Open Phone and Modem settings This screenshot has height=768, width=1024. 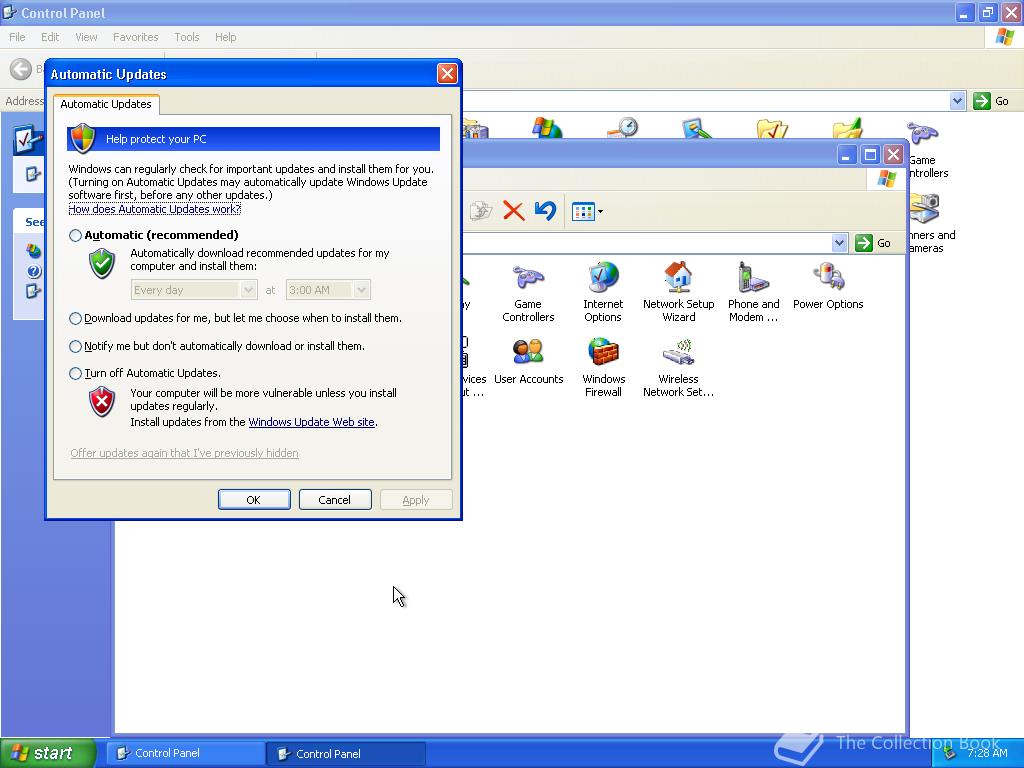753,284
